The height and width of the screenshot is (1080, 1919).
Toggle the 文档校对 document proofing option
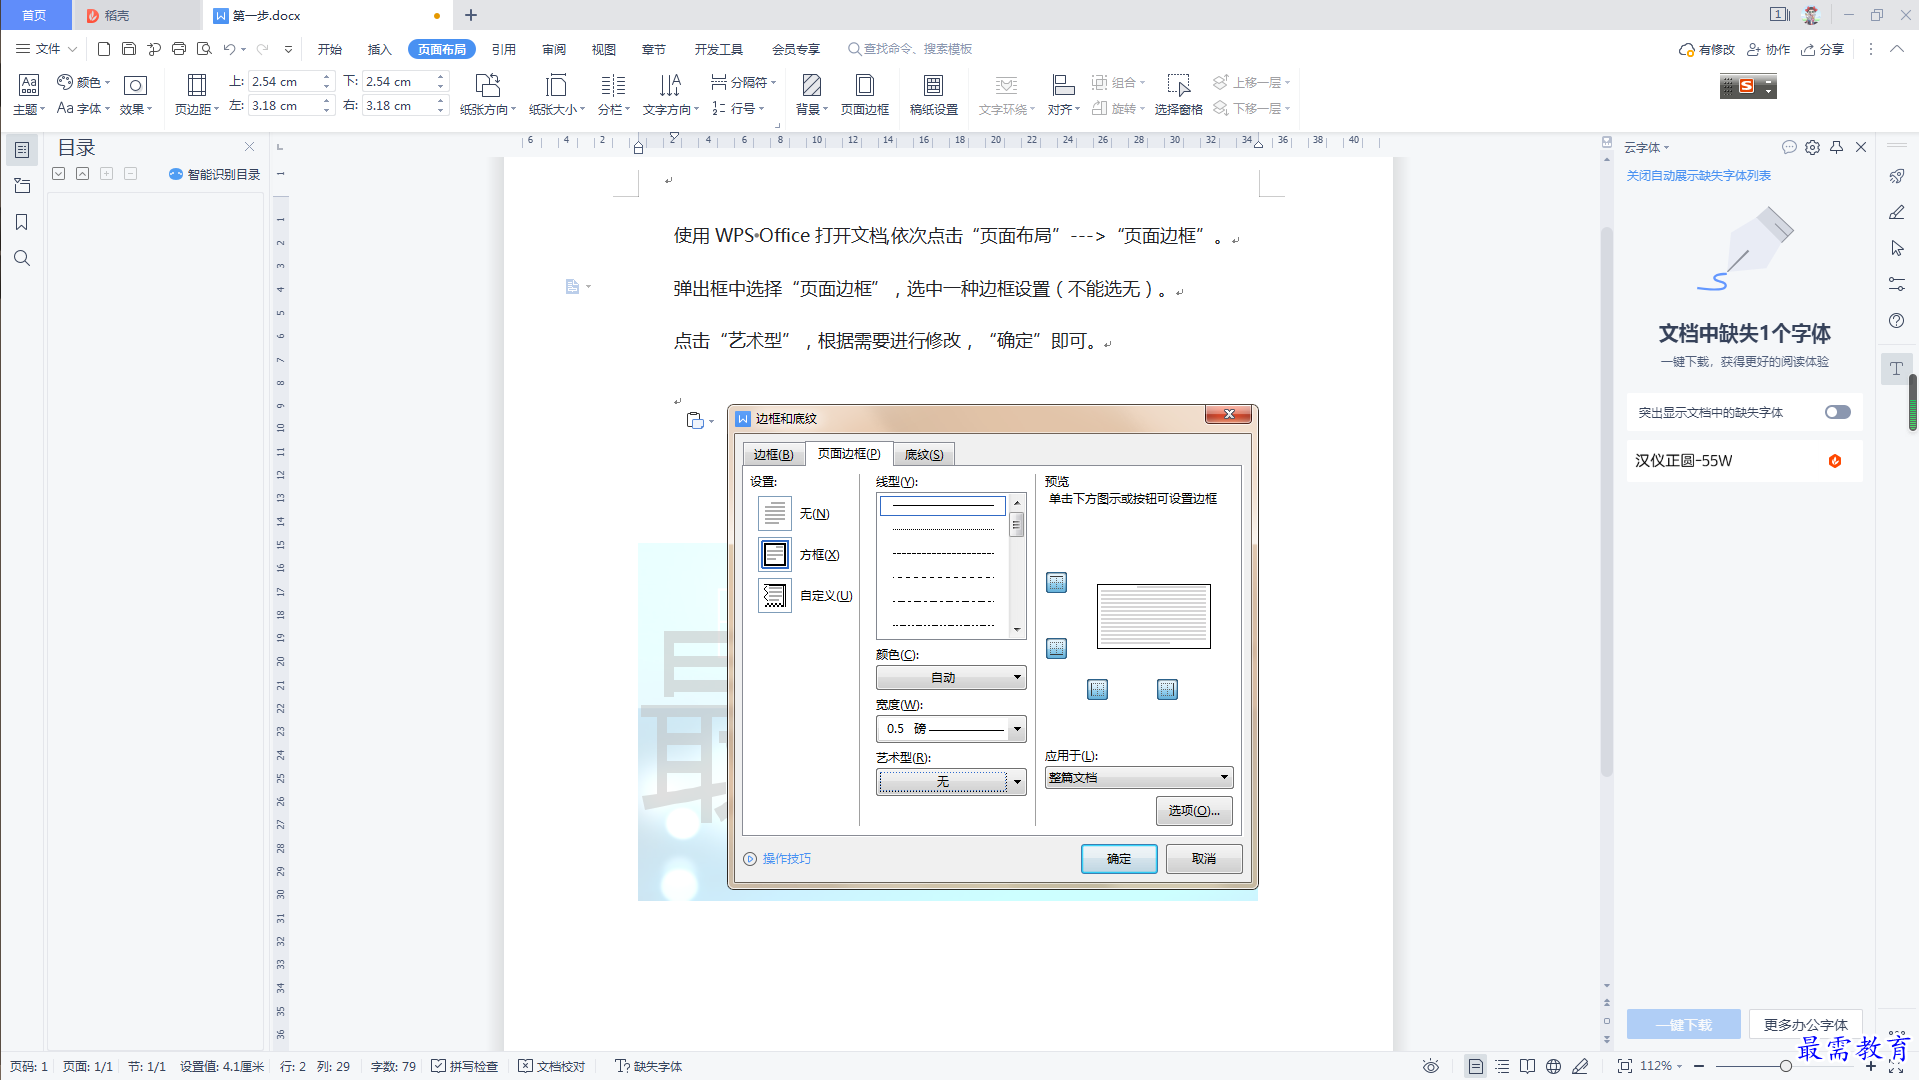coord(551,1066)
